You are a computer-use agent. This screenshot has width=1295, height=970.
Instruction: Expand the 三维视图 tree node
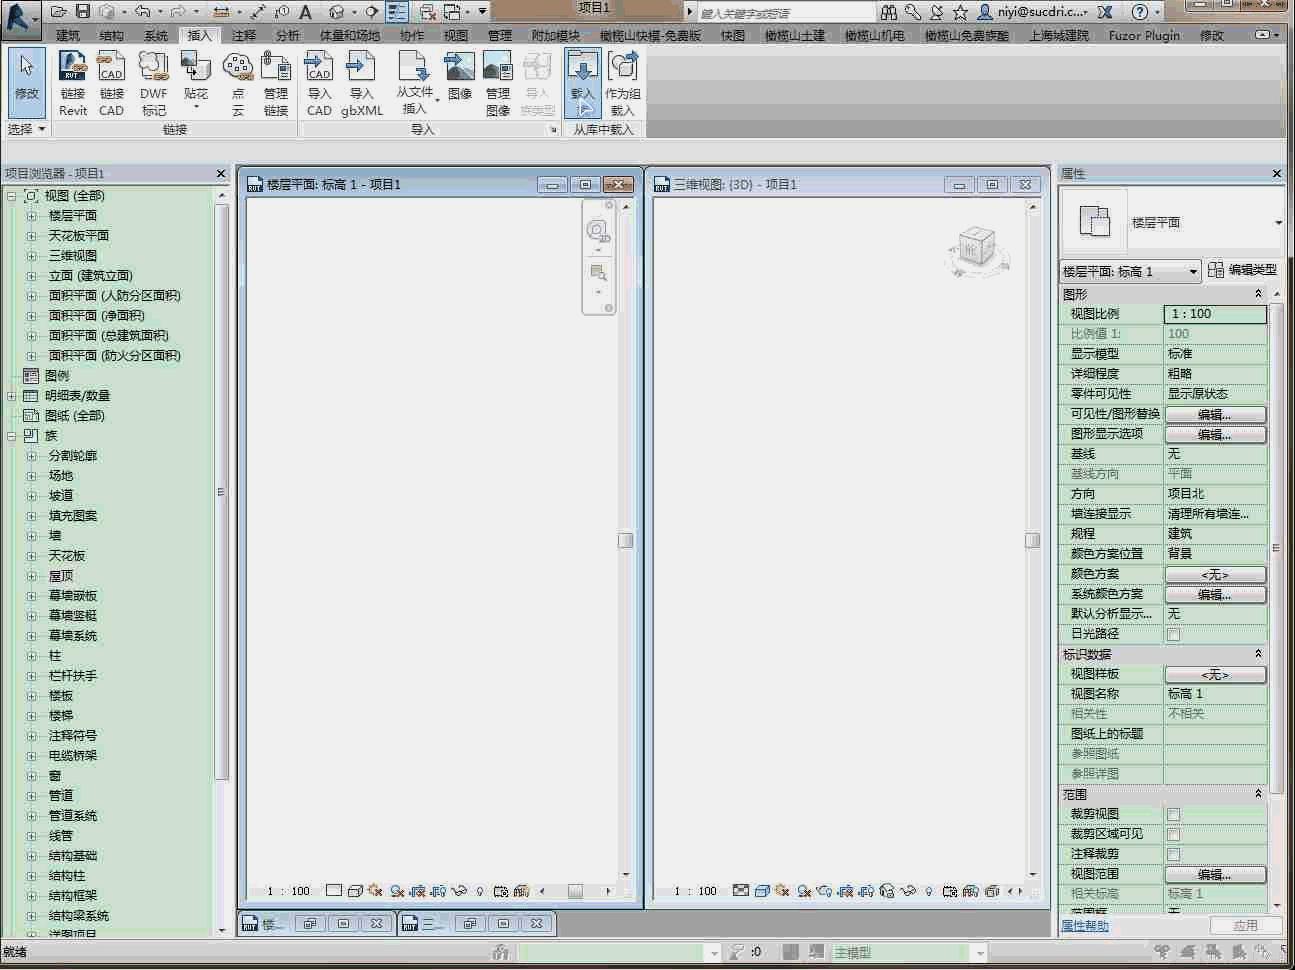[31, 256]
